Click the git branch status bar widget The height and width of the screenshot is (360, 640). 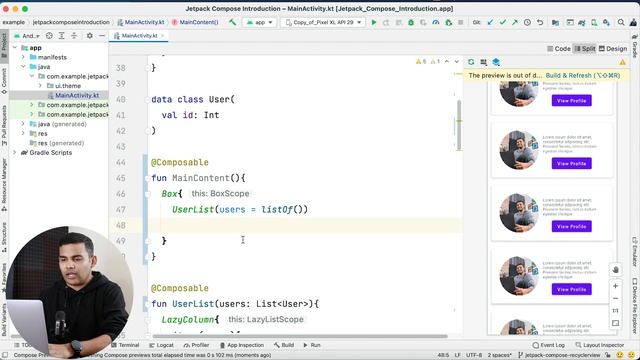[559, 355]
